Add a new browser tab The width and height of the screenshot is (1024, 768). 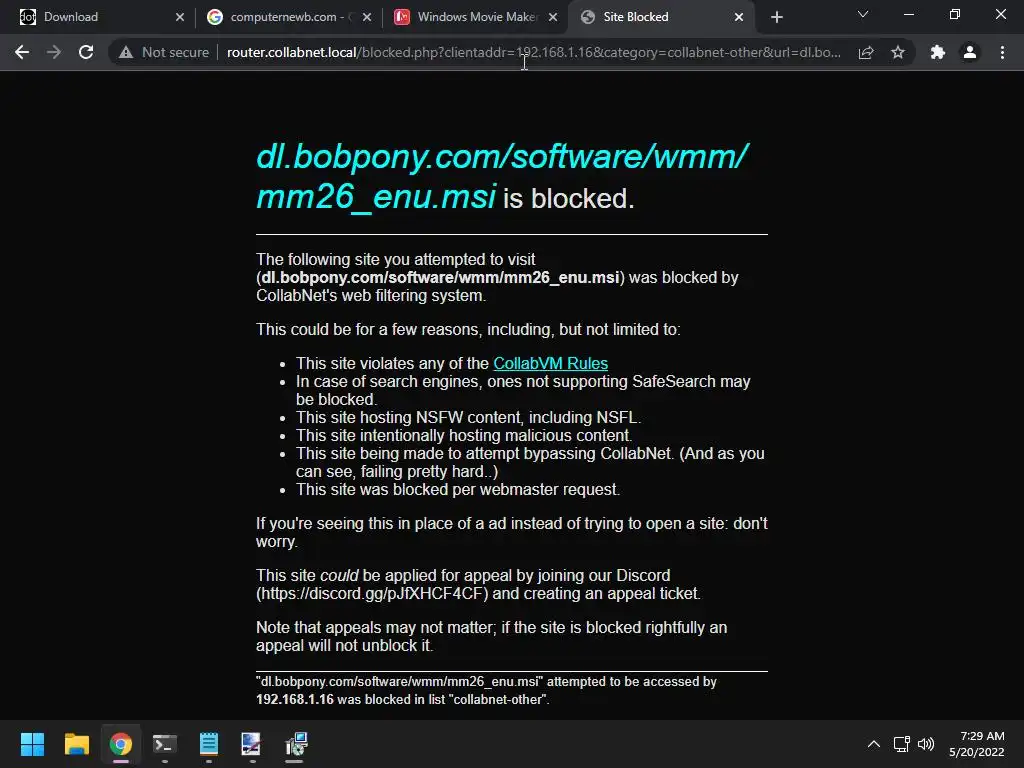776,17
